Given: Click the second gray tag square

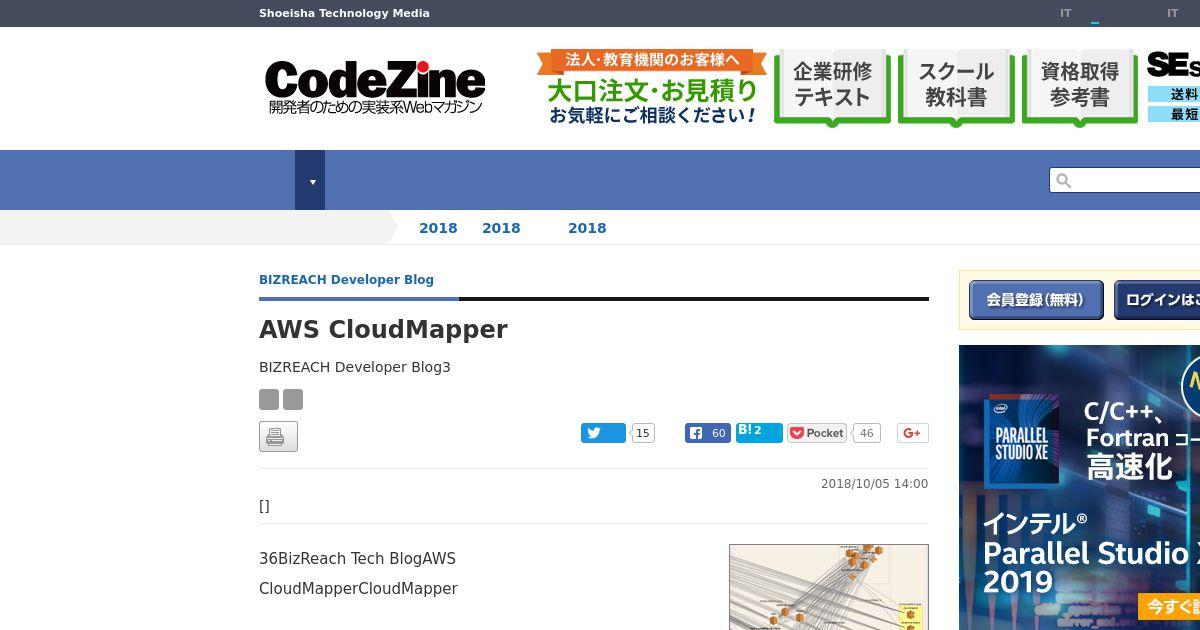Looking at the screenshot, I should pyautogui.click(x=293, y=400).
